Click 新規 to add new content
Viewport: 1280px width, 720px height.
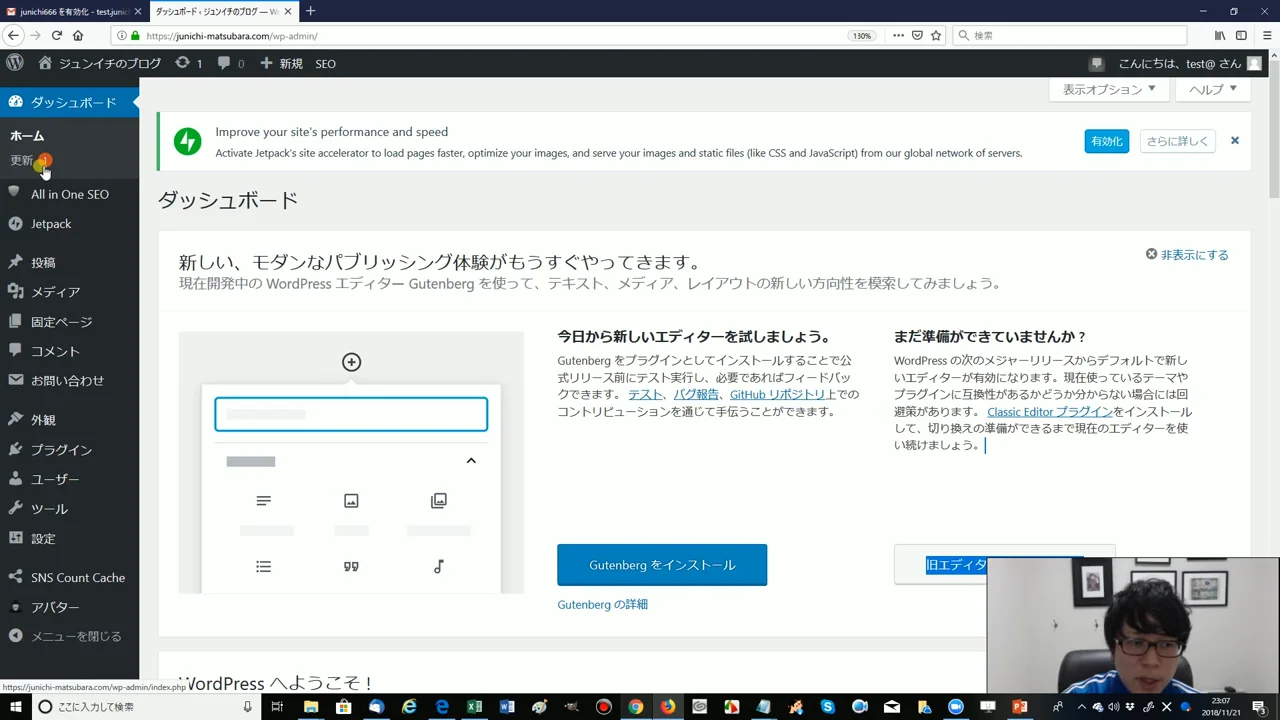point(281,63)
